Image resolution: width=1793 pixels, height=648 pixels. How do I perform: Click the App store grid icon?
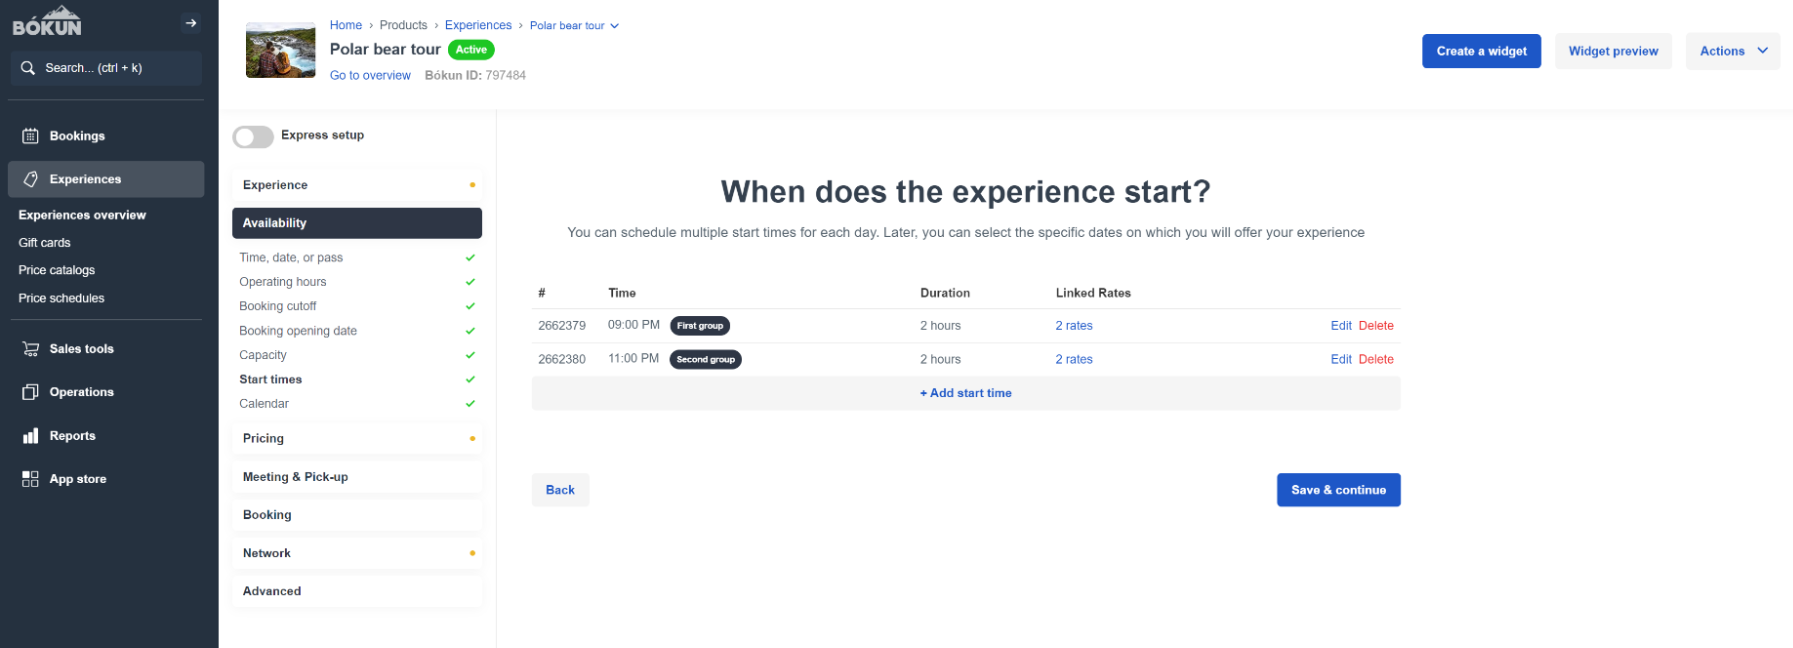[x=31, y=479]
